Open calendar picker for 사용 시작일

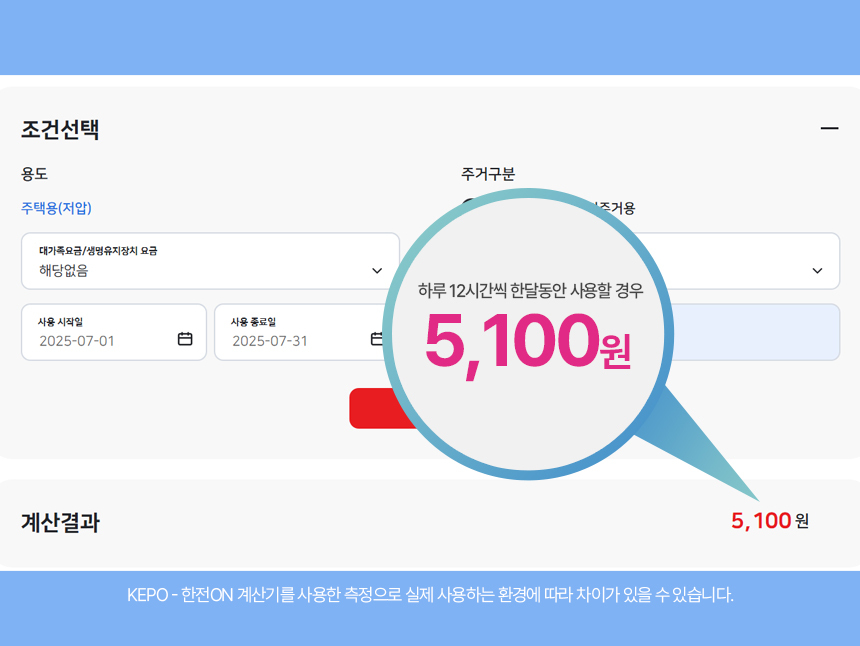(x=185, y=339)
